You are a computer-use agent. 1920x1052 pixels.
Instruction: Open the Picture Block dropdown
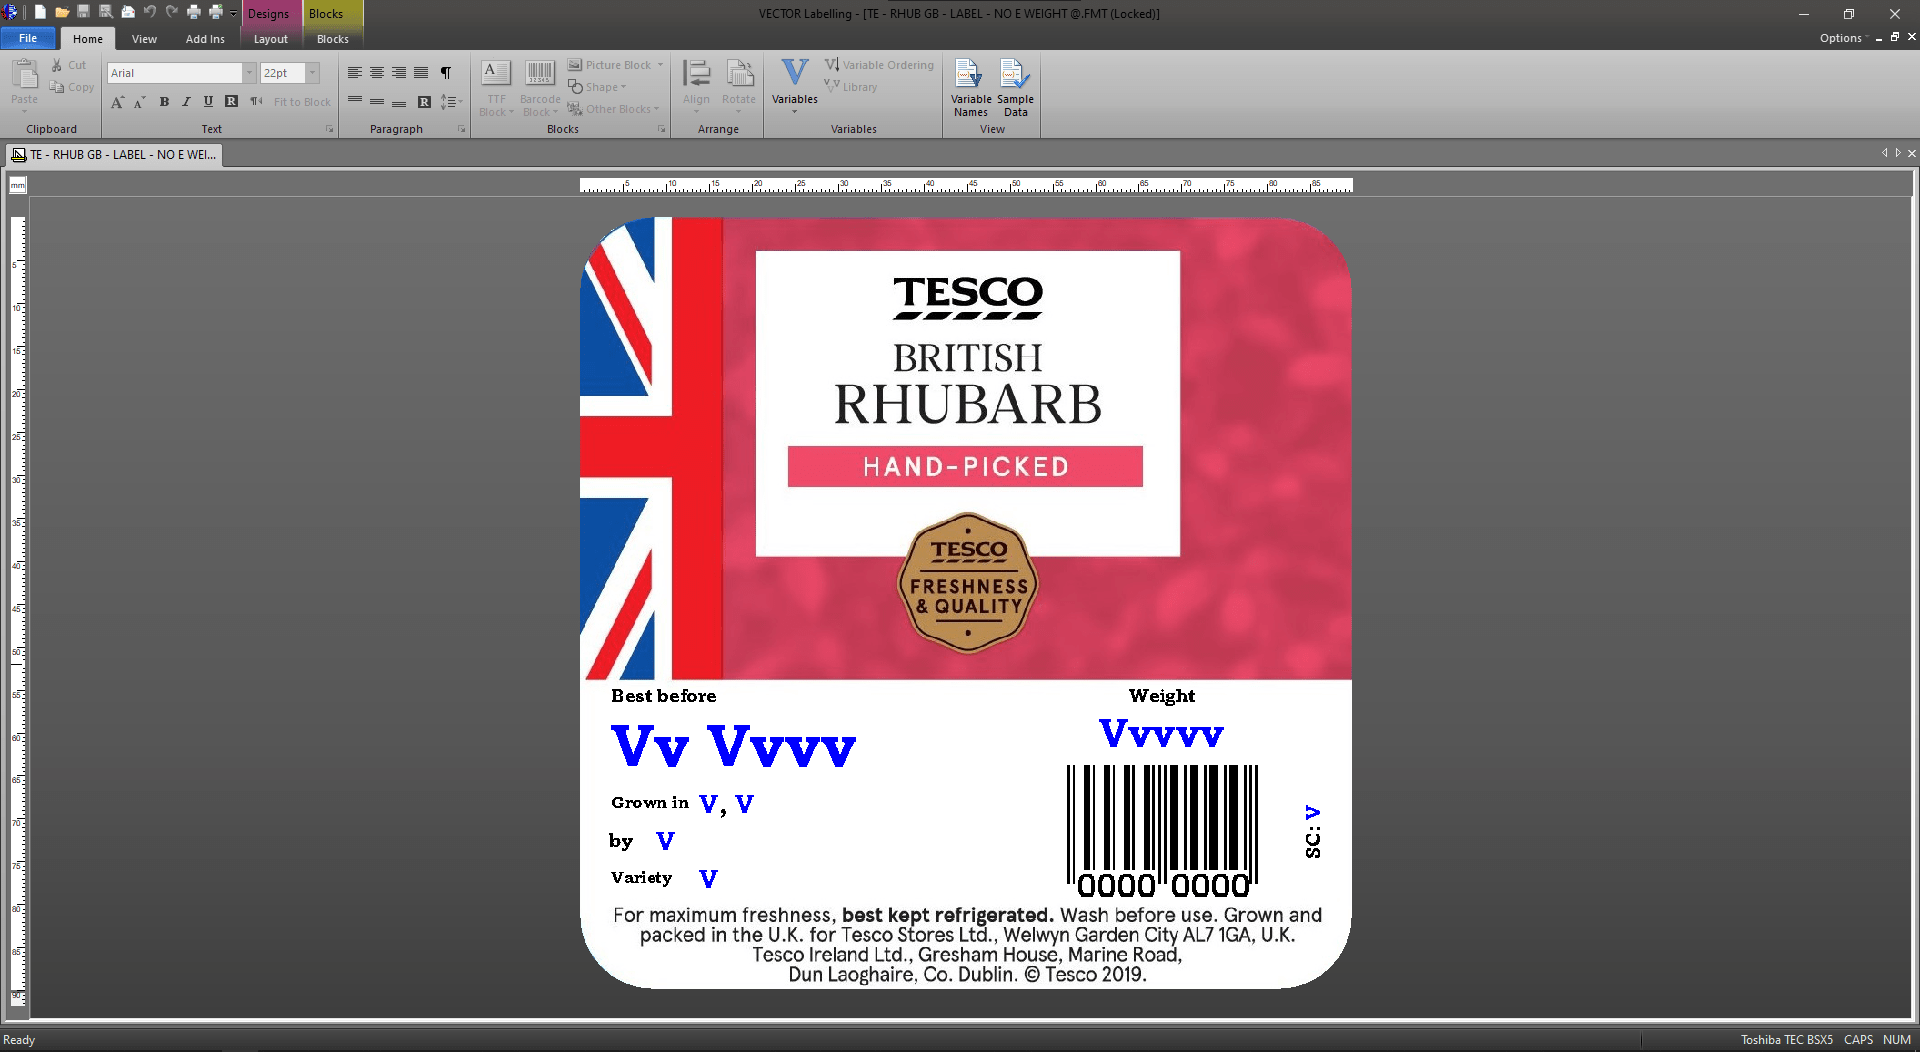(615, 65)
